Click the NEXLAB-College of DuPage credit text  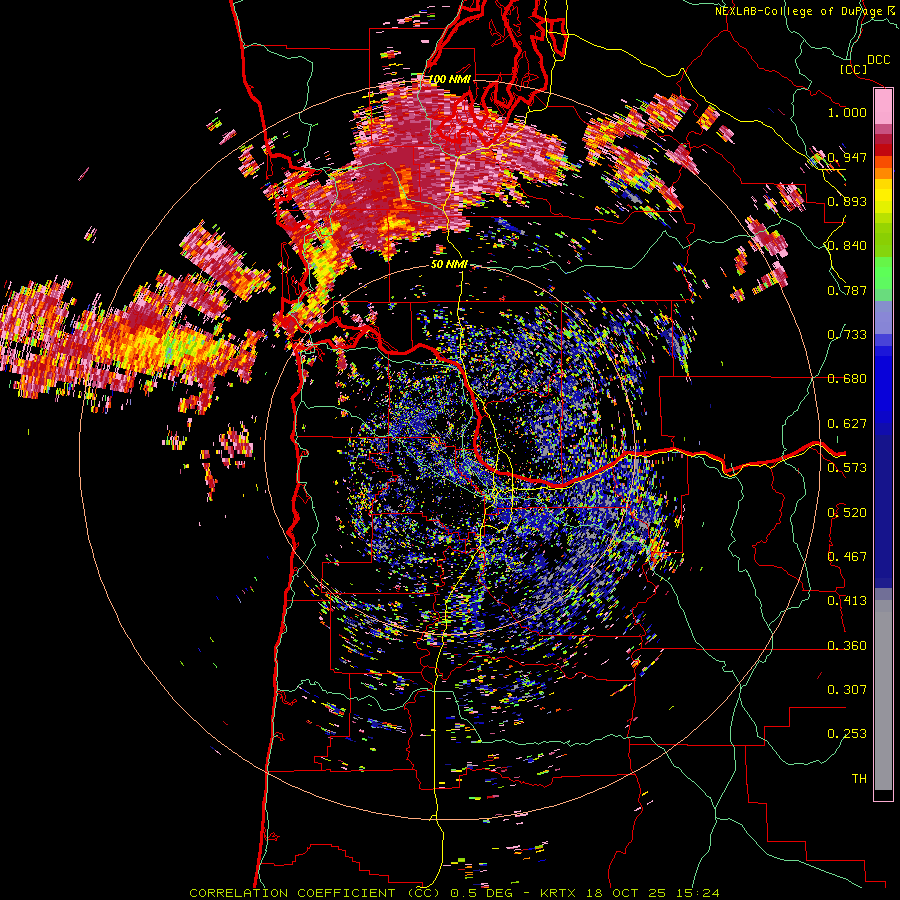click(x=800, y=11)
